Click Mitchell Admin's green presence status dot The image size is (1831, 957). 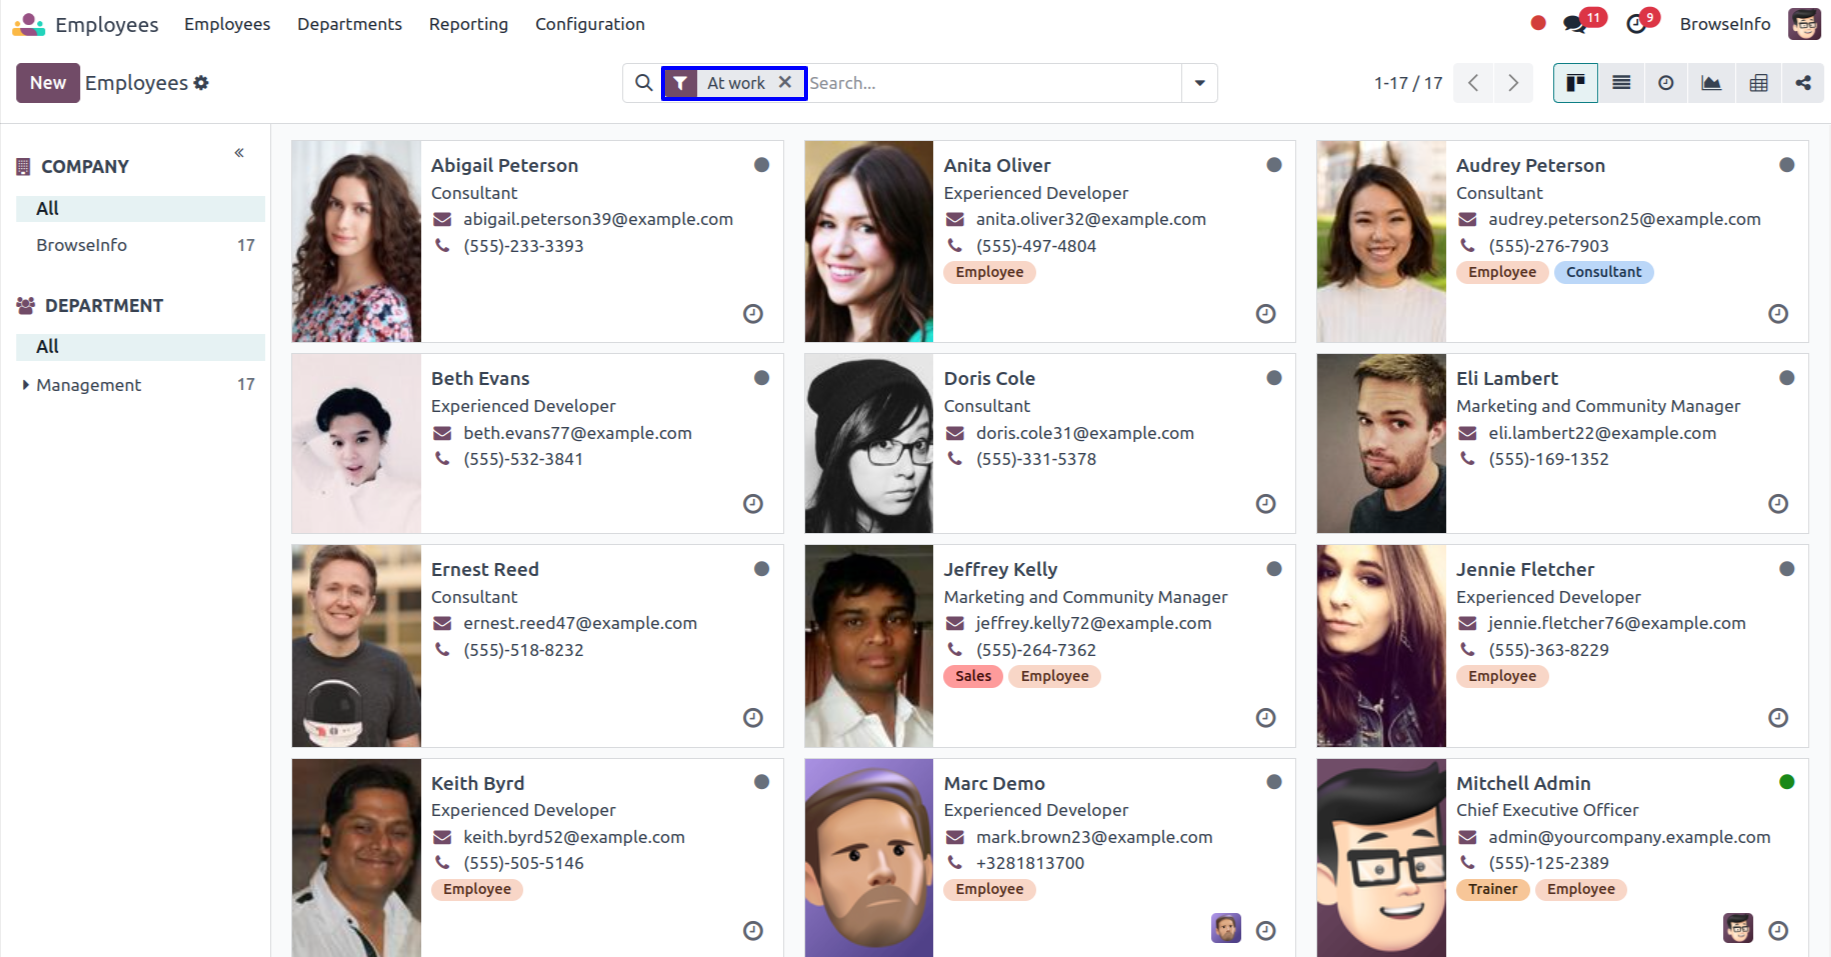click(1786, 782)
